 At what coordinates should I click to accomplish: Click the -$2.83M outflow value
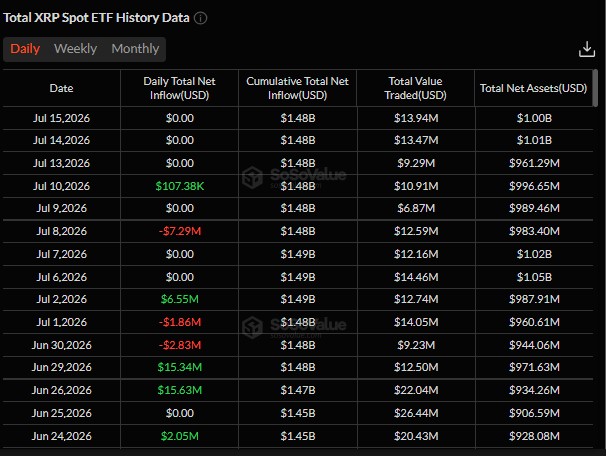(x=180, y=345)
